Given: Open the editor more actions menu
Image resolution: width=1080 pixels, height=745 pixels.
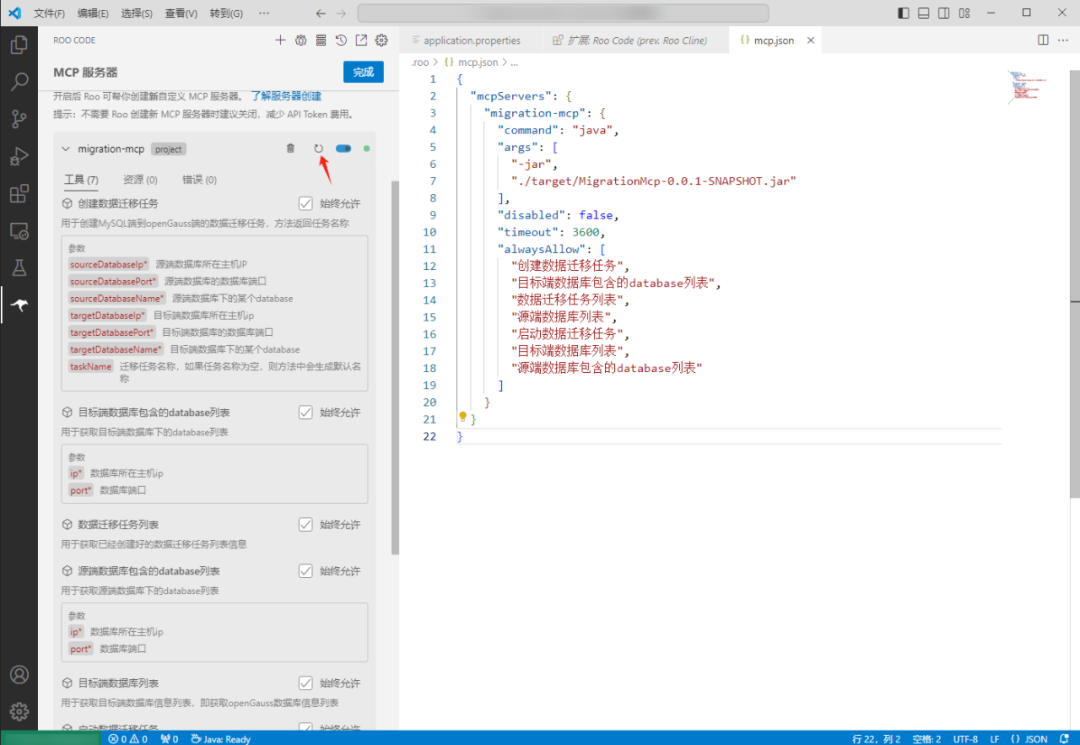Looking at the screenshot, I should 1063,40.
